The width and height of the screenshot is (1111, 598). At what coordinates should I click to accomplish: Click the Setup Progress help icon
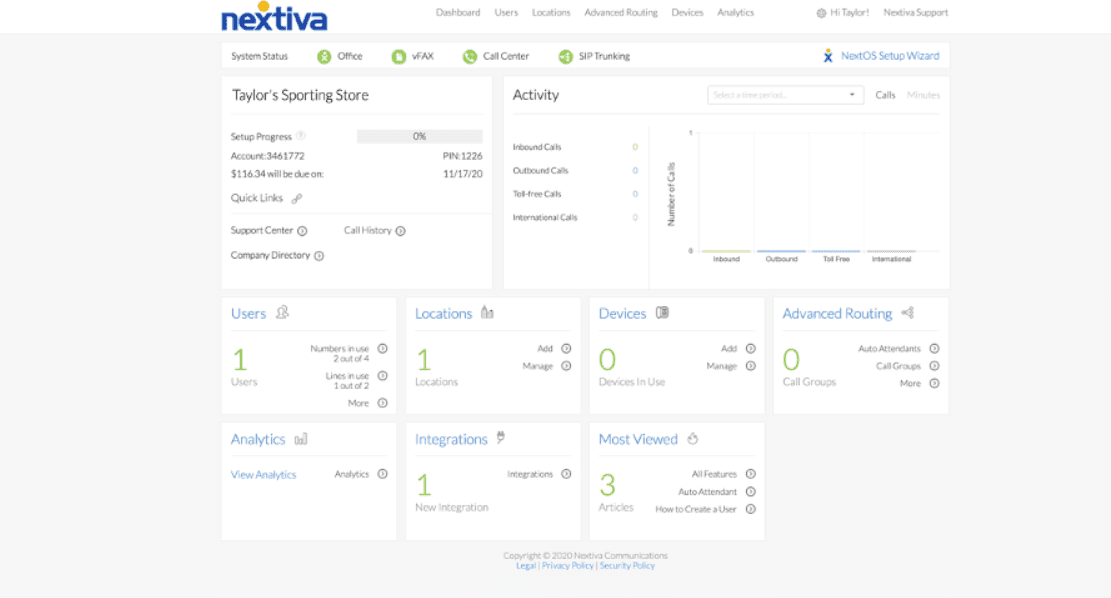point(300,135)
